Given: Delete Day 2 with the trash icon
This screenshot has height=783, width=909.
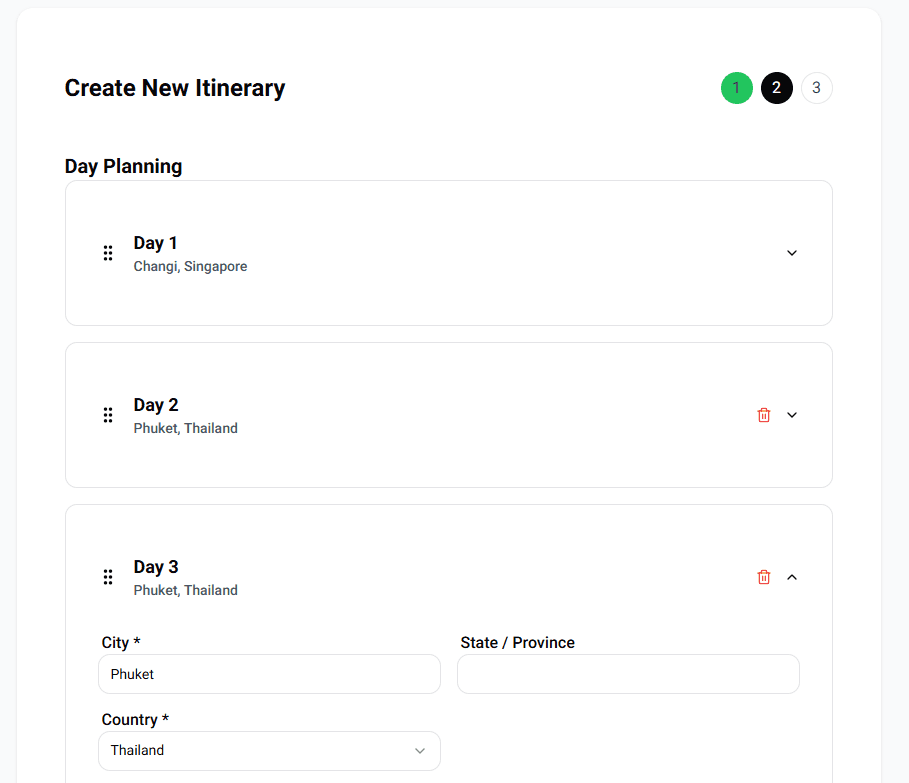Looking at the screenshot, I should (x=764, y=415).
